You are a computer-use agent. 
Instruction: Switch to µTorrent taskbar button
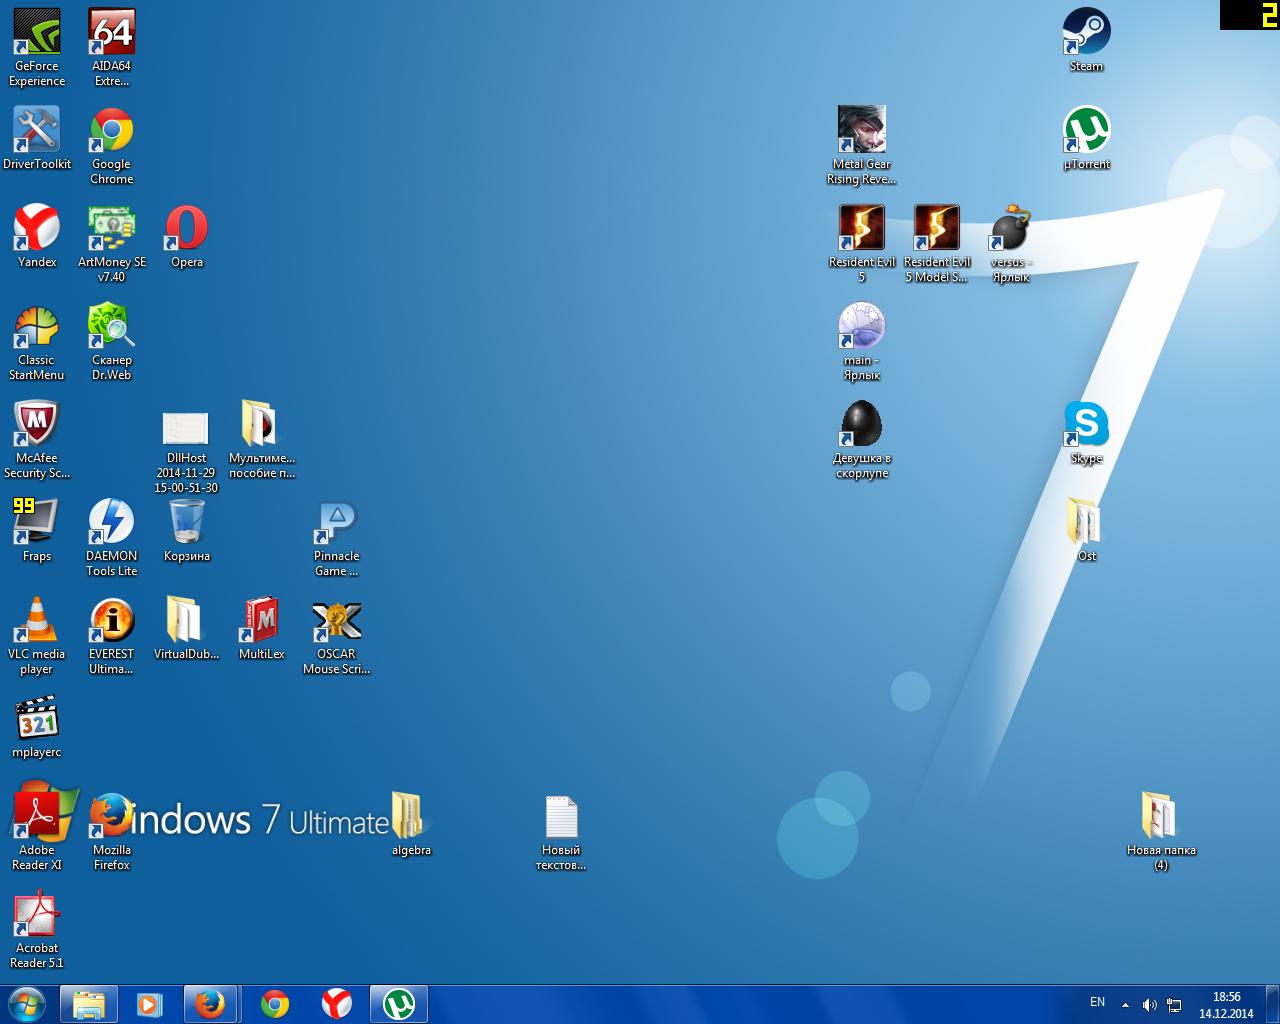coord(399,1004)
